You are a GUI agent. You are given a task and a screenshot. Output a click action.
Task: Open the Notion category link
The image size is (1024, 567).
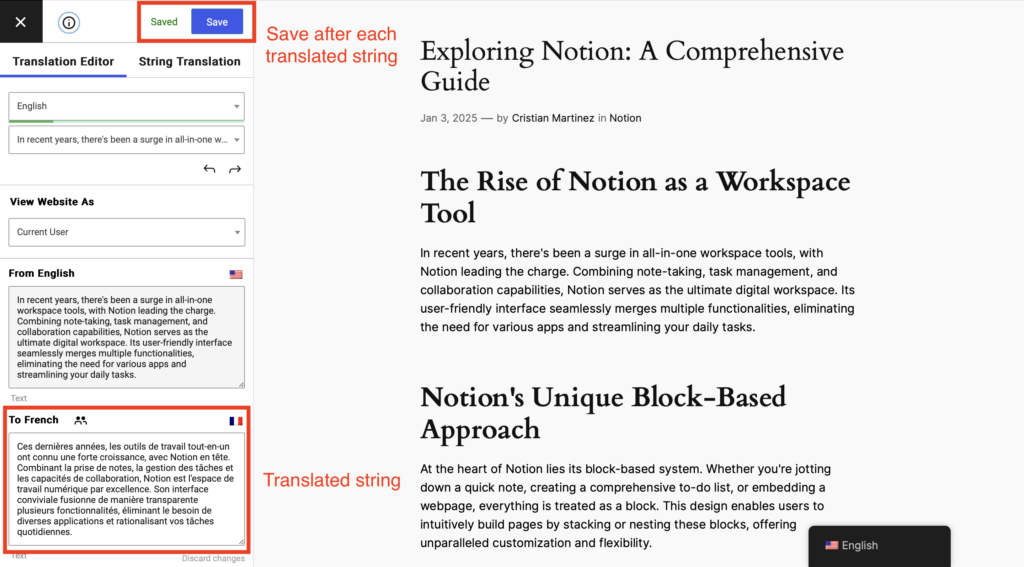click(x=625, y=118)
